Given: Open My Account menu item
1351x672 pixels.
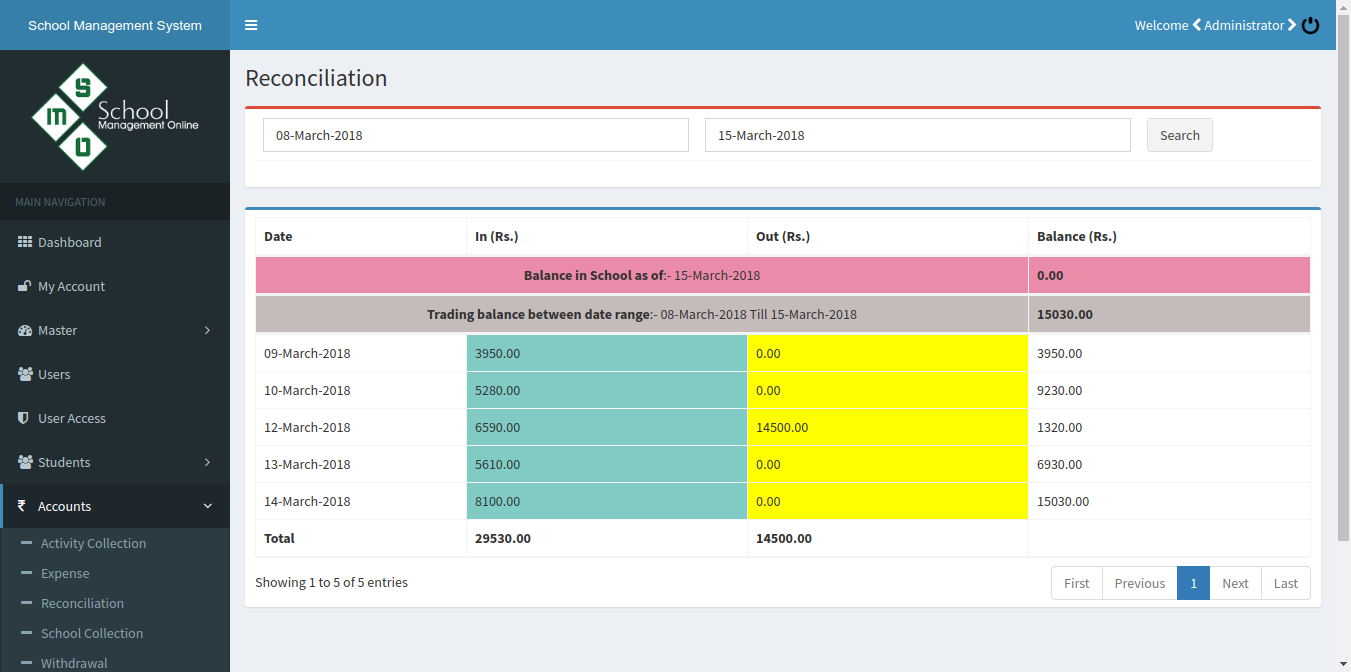Looking at the screenshot, I should 115,286.
